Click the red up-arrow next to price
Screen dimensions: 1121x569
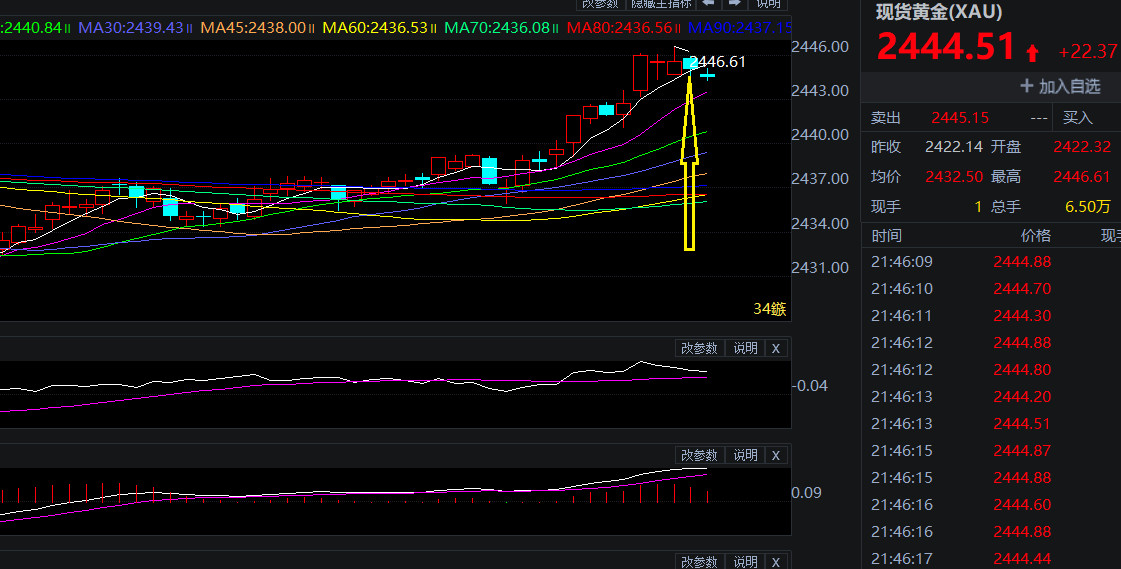pos(1032,52)
